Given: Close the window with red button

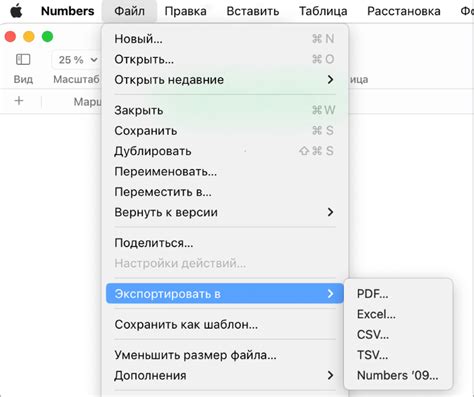Looking at the screenshot, I should [x=10, y=36].
